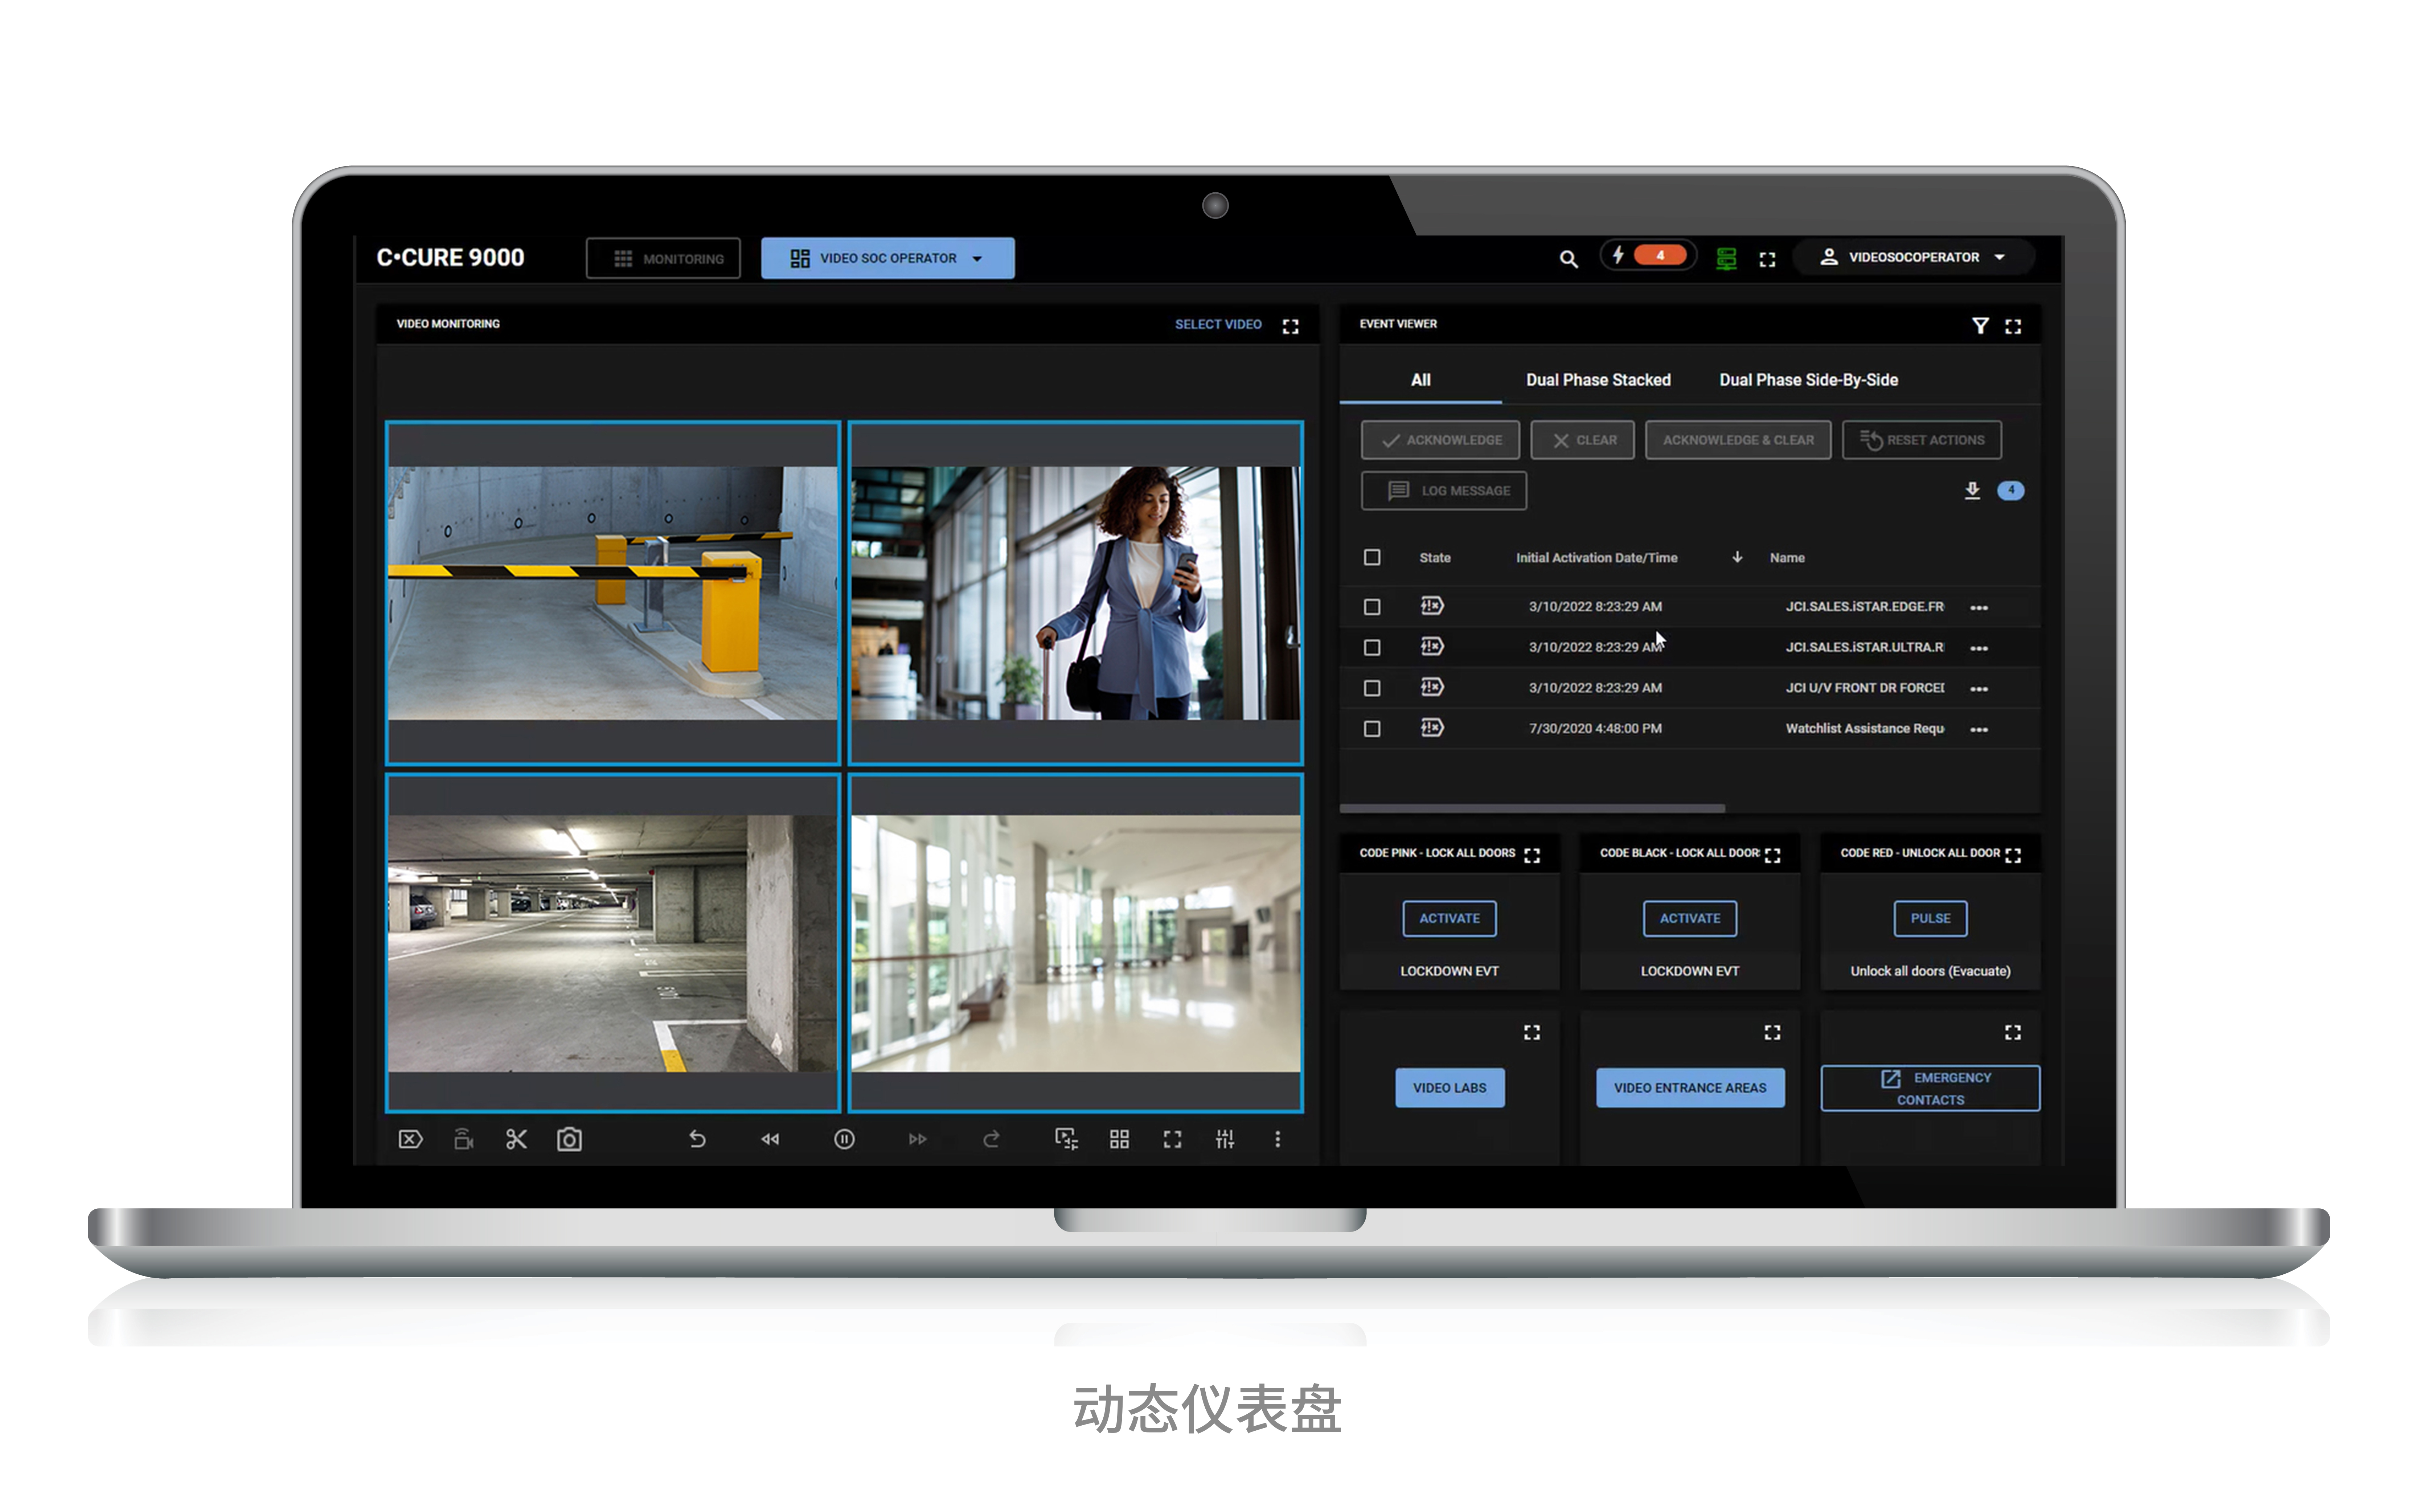Screen dimensions: 2415x1512
Task: Open Video Entrance Areas button
Action: pos(1690,1088)
